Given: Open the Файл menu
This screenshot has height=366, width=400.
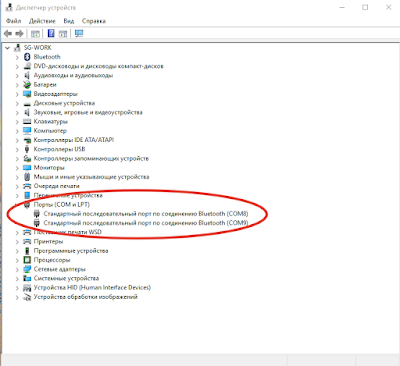Looking at the screenshot, I should (x=14, y=21).
